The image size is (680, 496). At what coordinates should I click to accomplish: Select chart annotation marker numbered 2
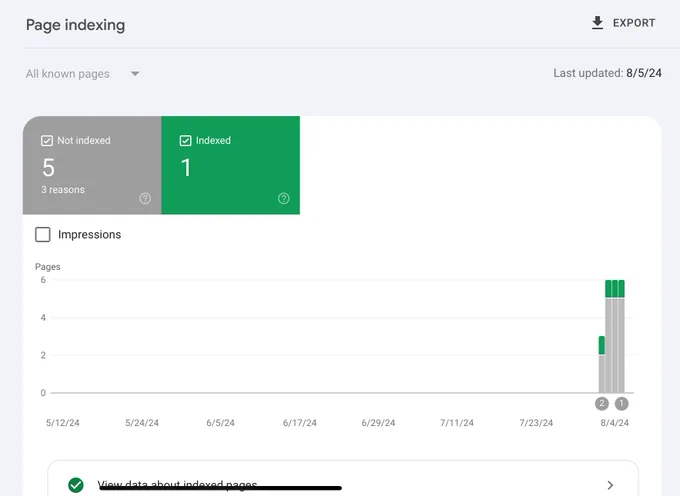coord(602,404)
